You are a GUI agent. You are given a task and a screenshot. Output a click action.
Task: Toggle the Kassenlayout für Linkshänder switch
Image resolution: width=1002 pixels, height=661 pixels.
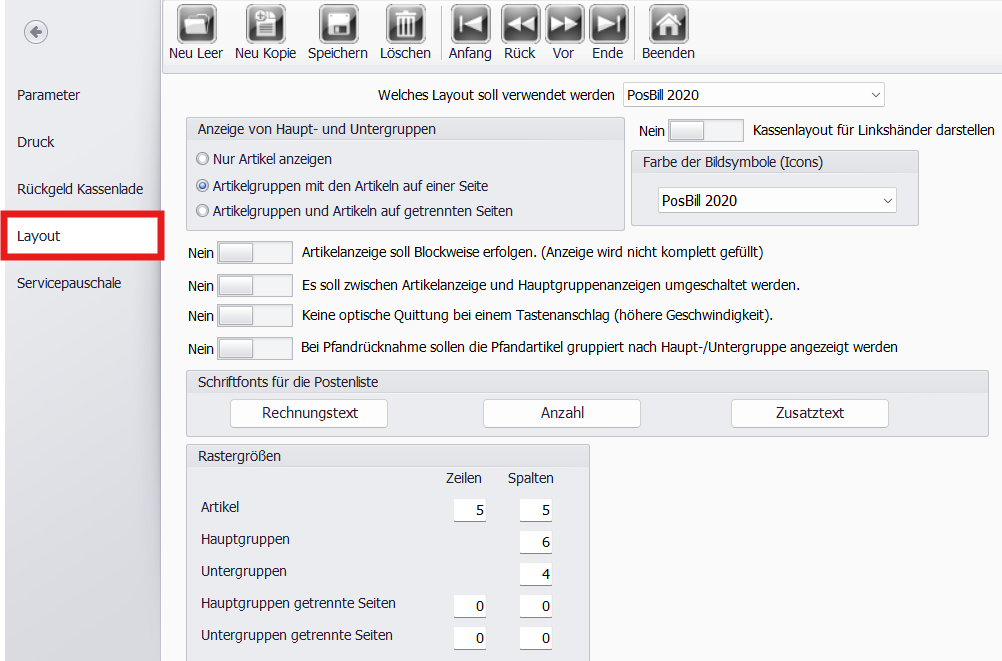coord(705,130)
